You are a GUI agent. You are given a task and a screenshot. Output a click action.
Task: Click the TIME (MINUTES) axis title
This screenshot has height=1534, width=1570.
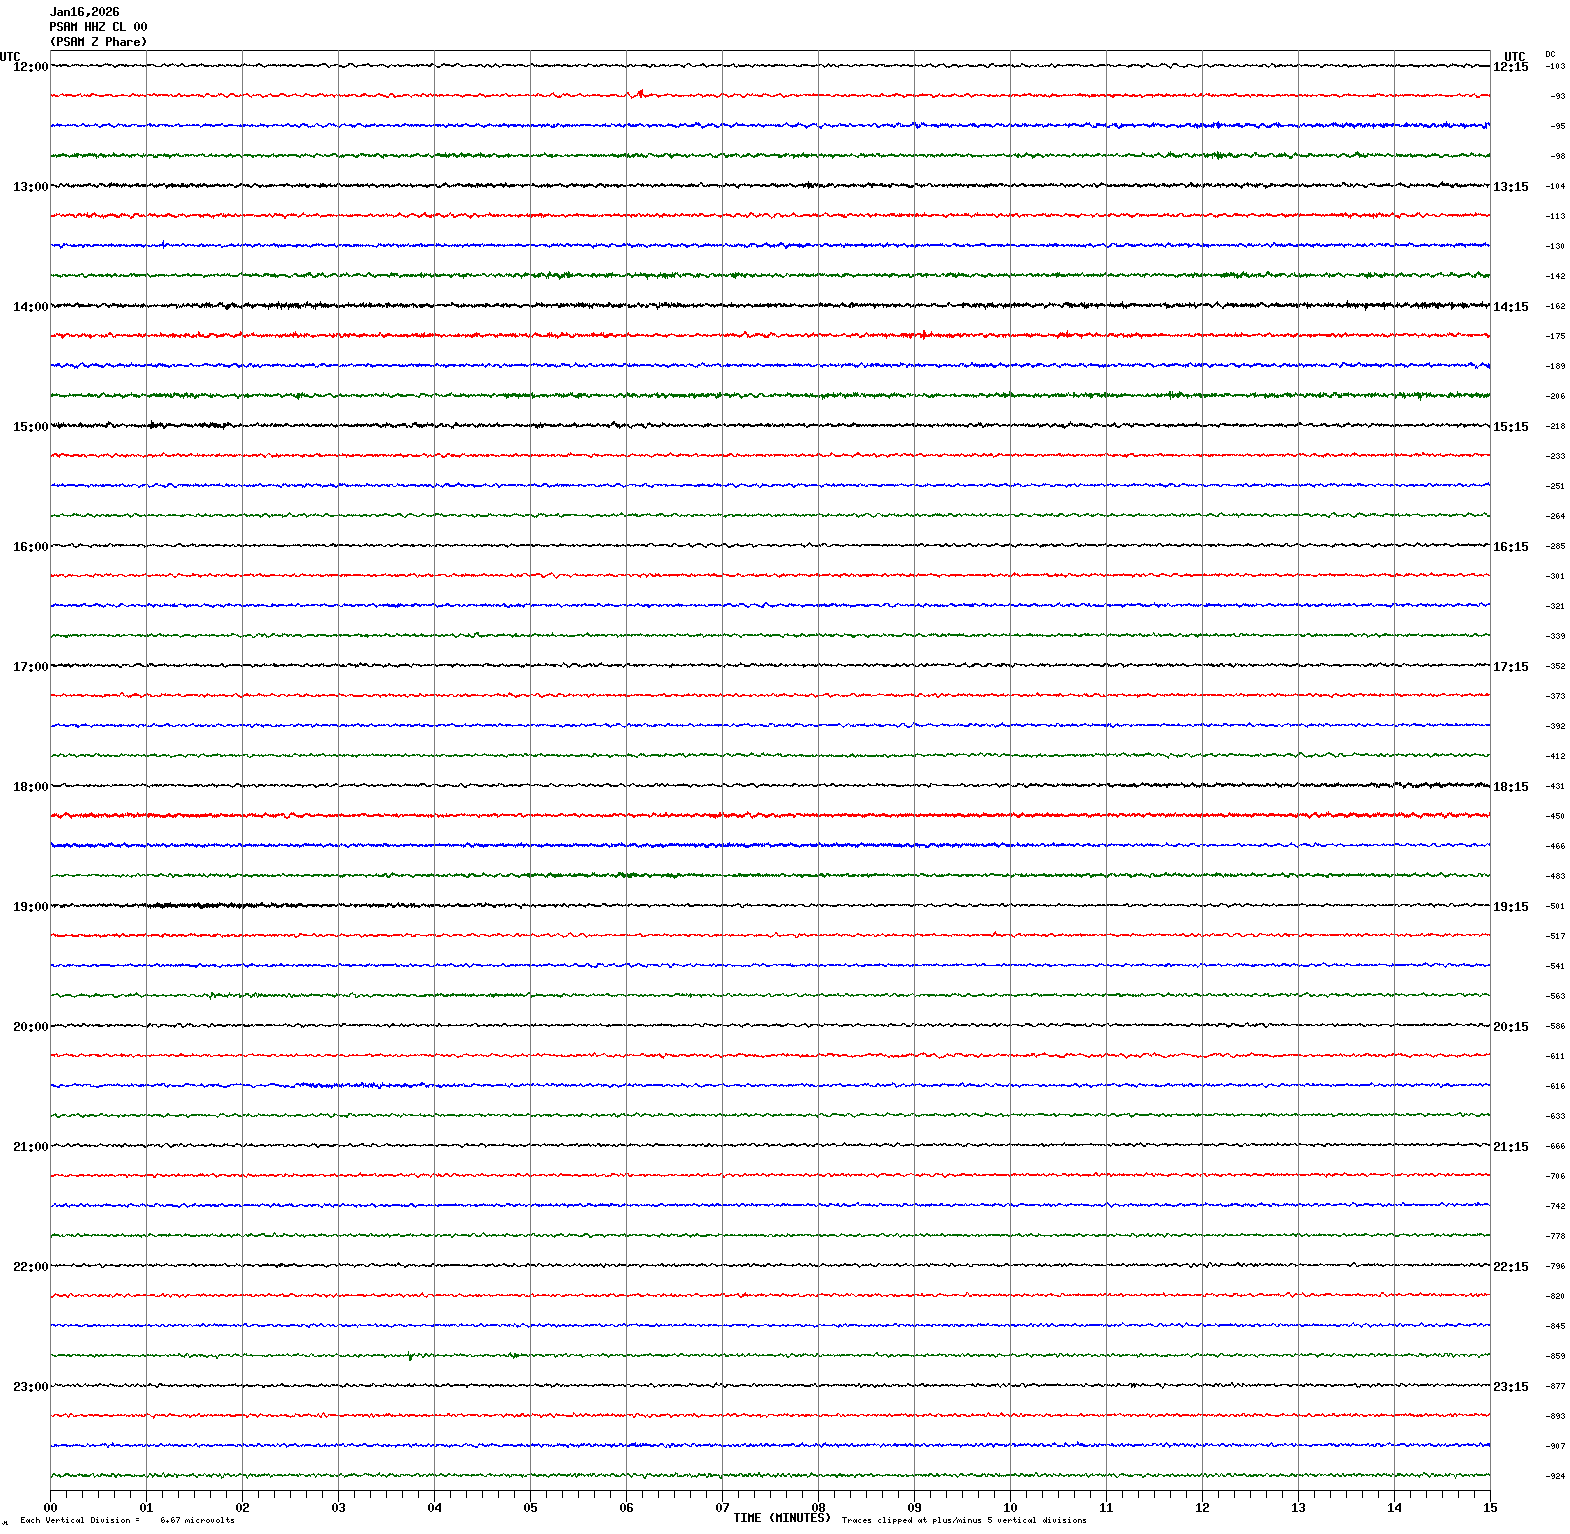pos(781,1518)
